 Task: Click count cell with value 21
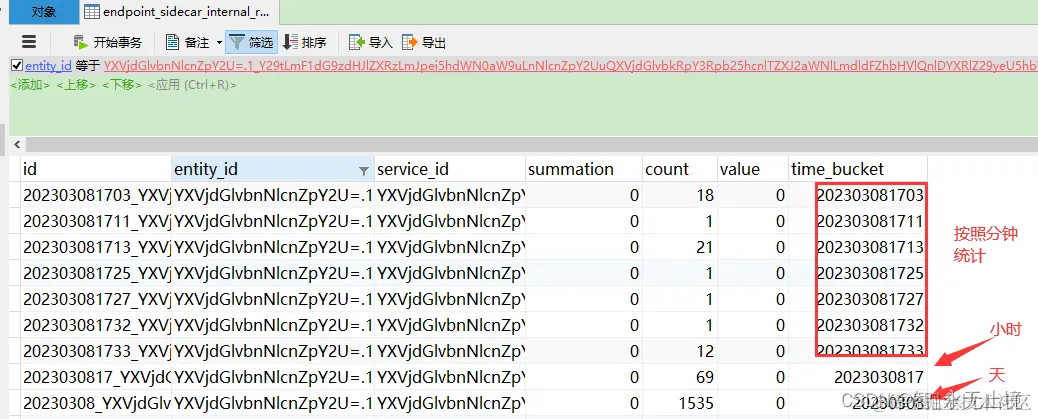click(680, 248)
